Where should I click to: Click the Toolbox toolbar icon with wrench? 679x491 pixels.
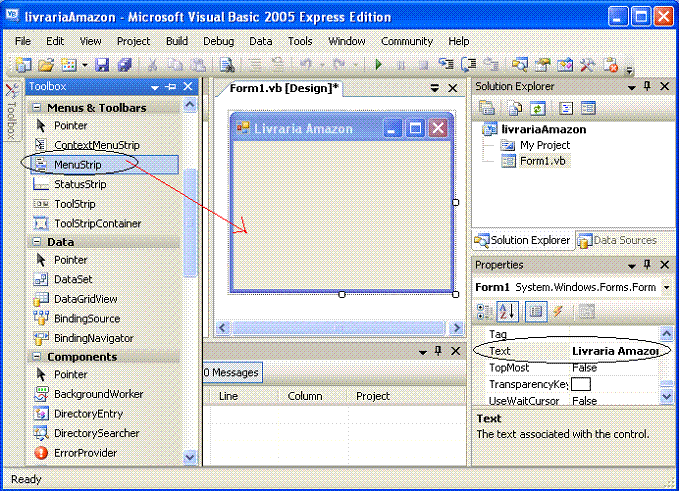[x=587, y=65]
